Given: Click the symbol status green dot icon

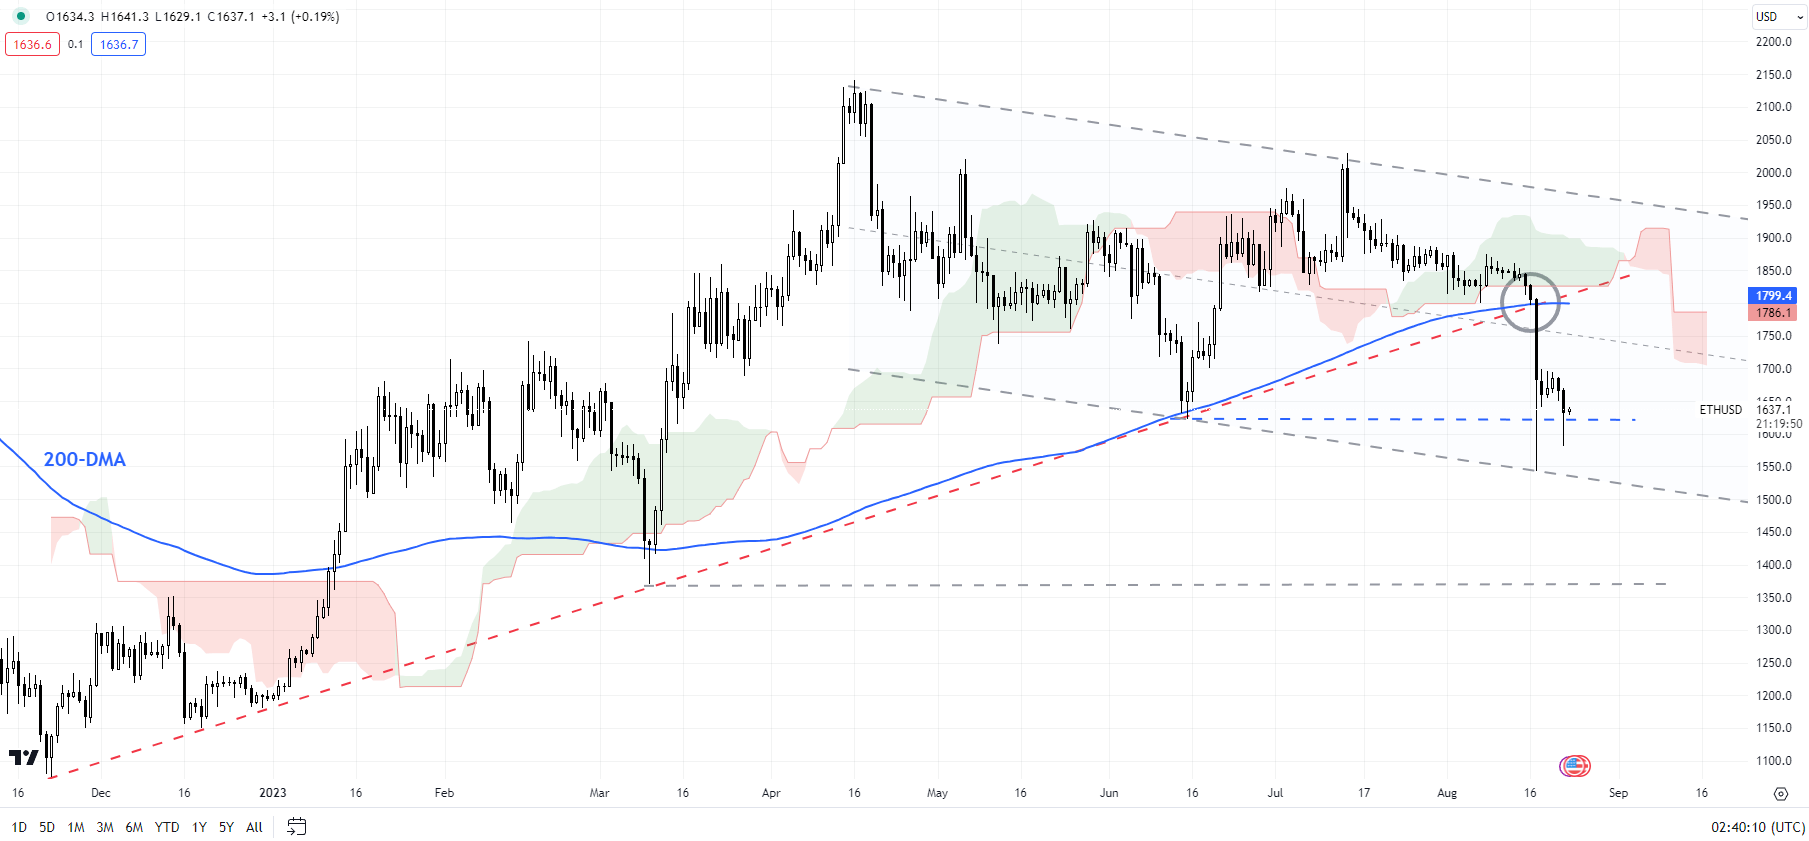Looking at the screenshot, I should pyautogui.click(x=20, y=16).
